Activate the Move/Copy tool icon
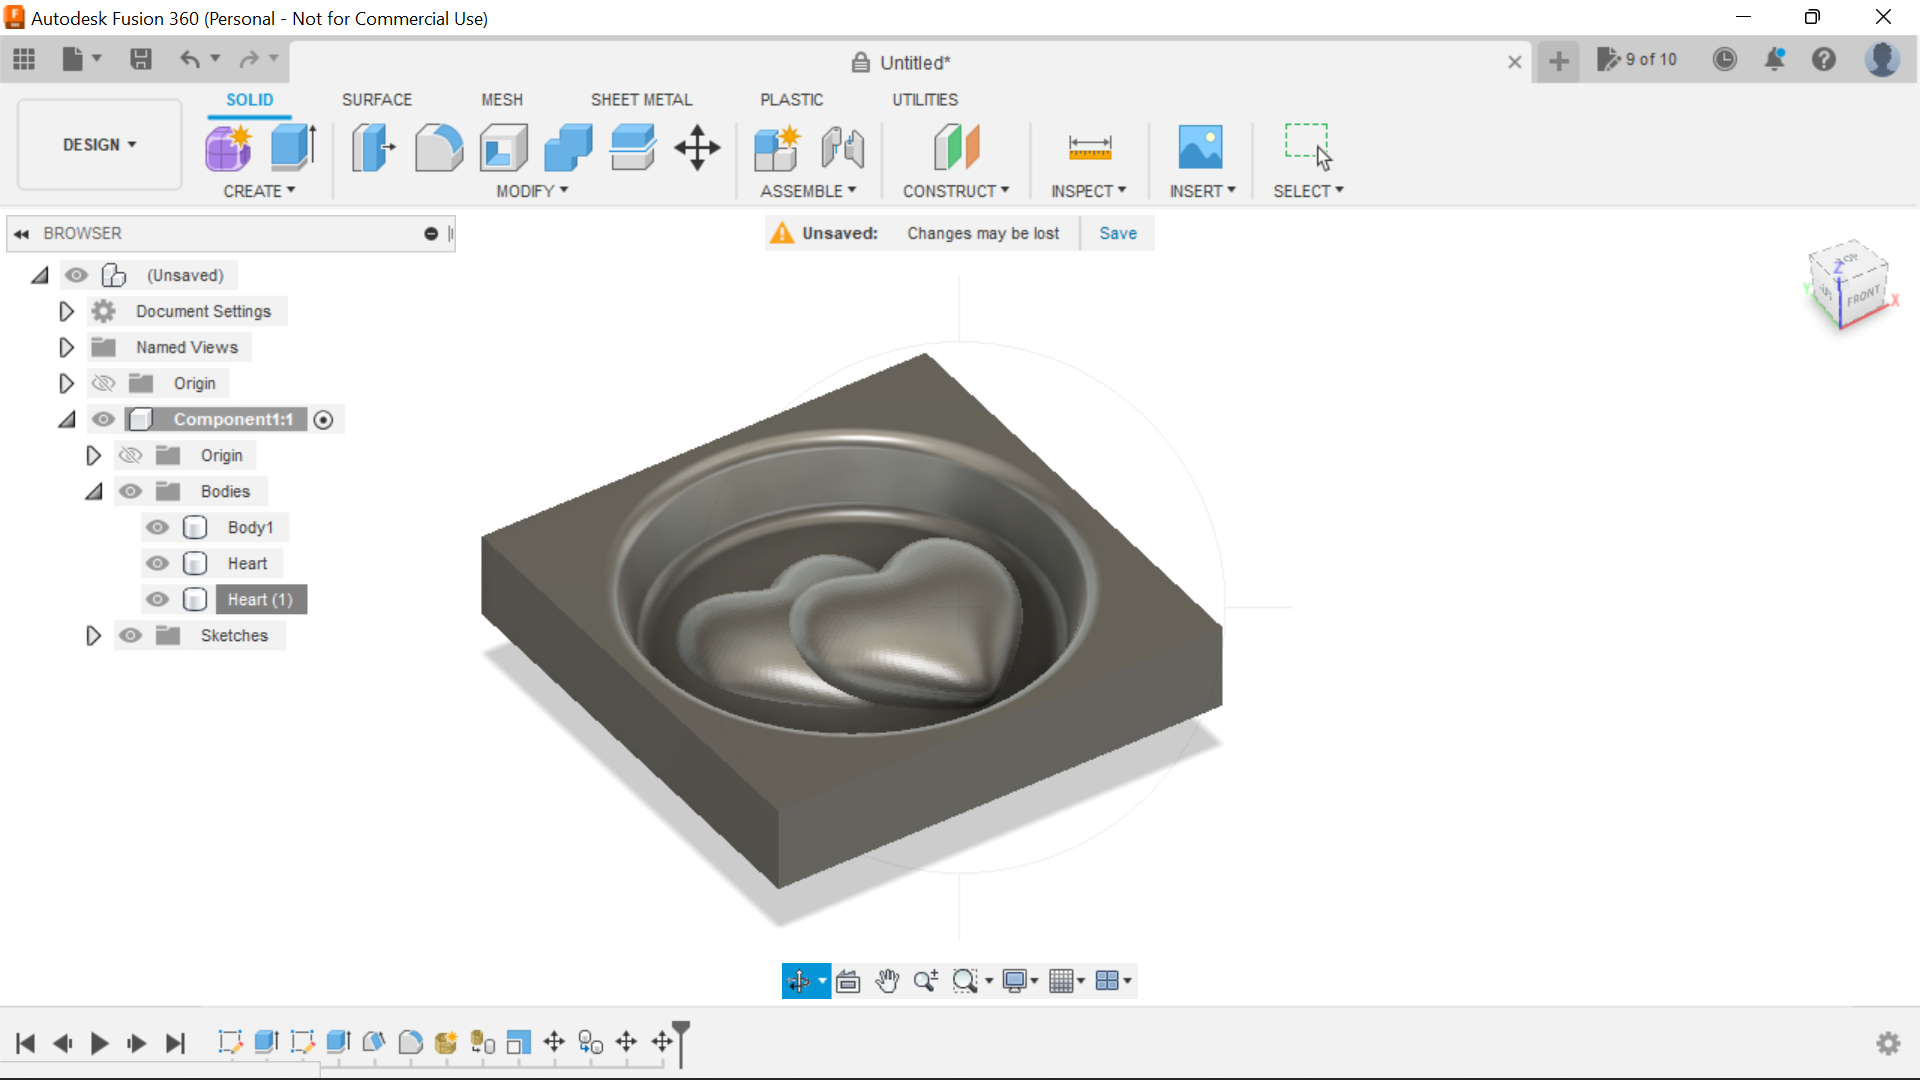The height and width of the screenshot is (1080, 1920). point(697,148)
